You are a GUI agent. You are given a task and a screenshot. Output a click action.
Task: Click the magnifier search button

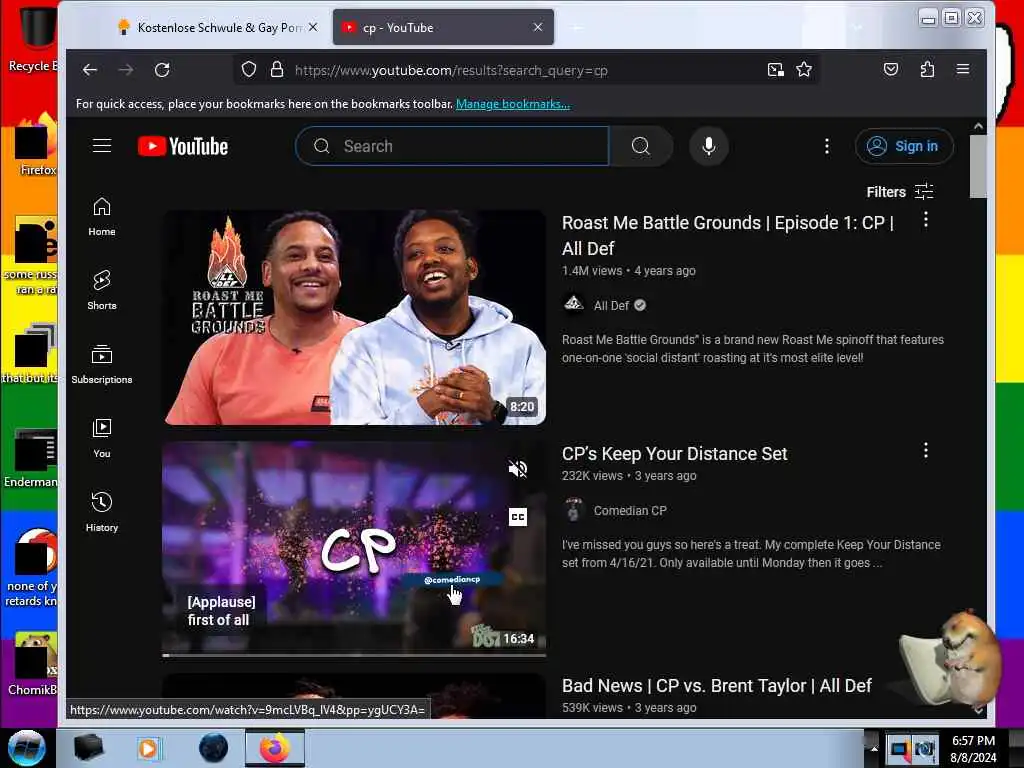tap(641, 146)
